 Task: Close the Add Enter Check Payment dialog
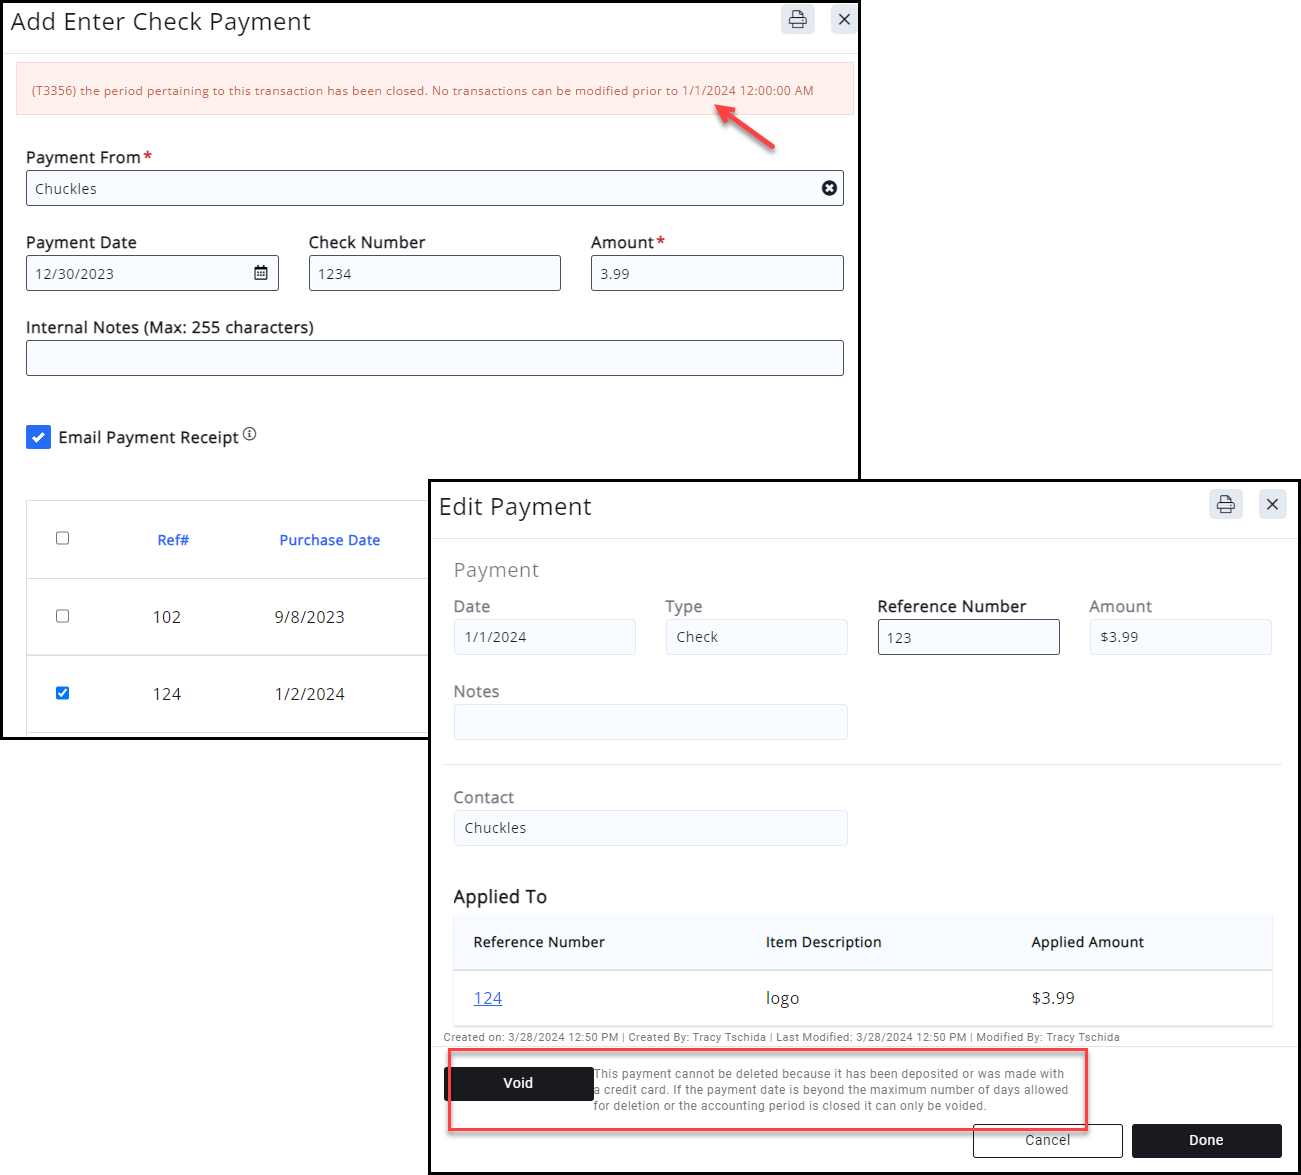844,19
